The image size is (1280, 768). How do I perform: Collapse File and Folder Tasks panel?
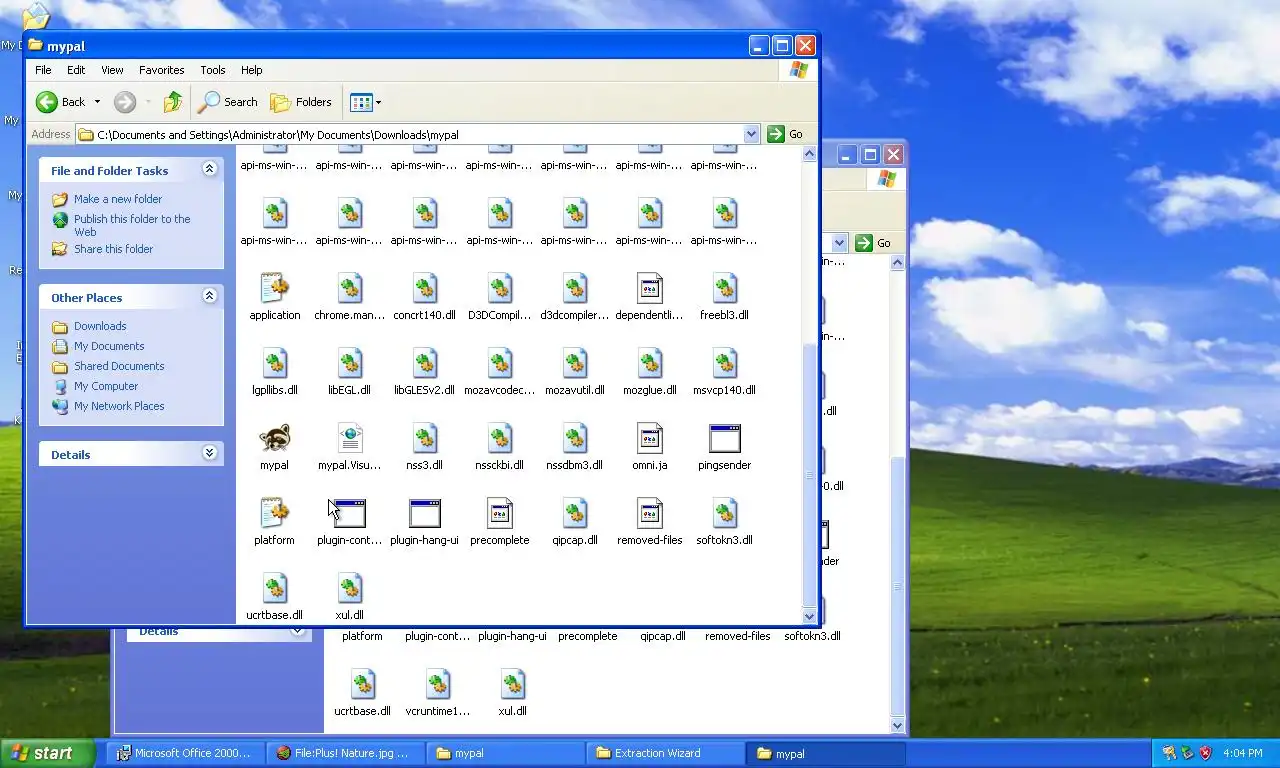209,169
